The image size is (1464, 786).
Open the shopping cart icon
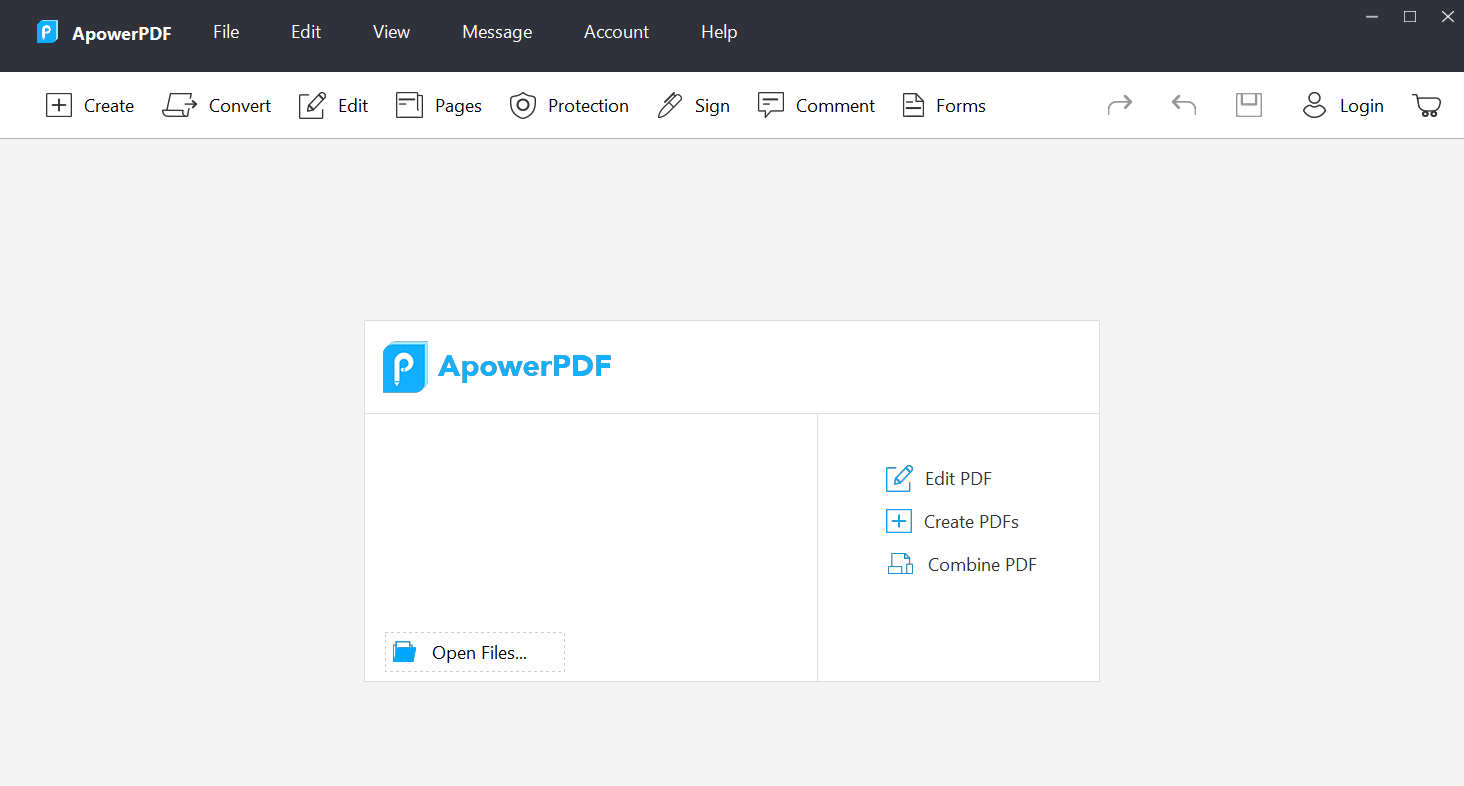(1427, 105)
